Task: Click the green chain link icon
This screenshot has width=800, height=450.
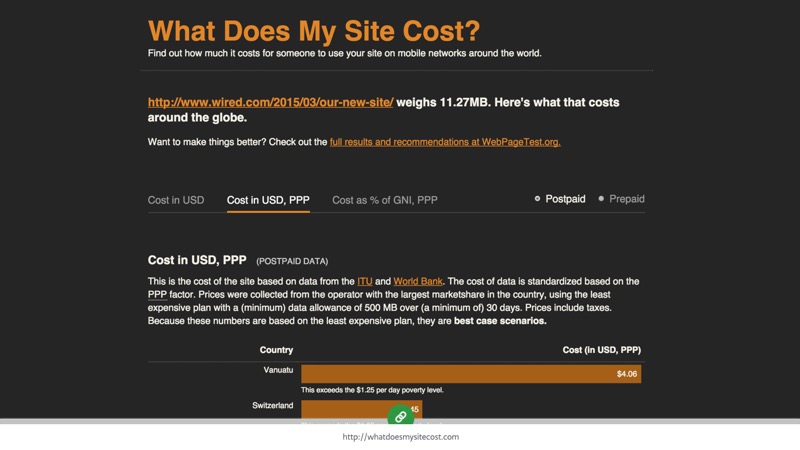Action: (x=400, y=416)
